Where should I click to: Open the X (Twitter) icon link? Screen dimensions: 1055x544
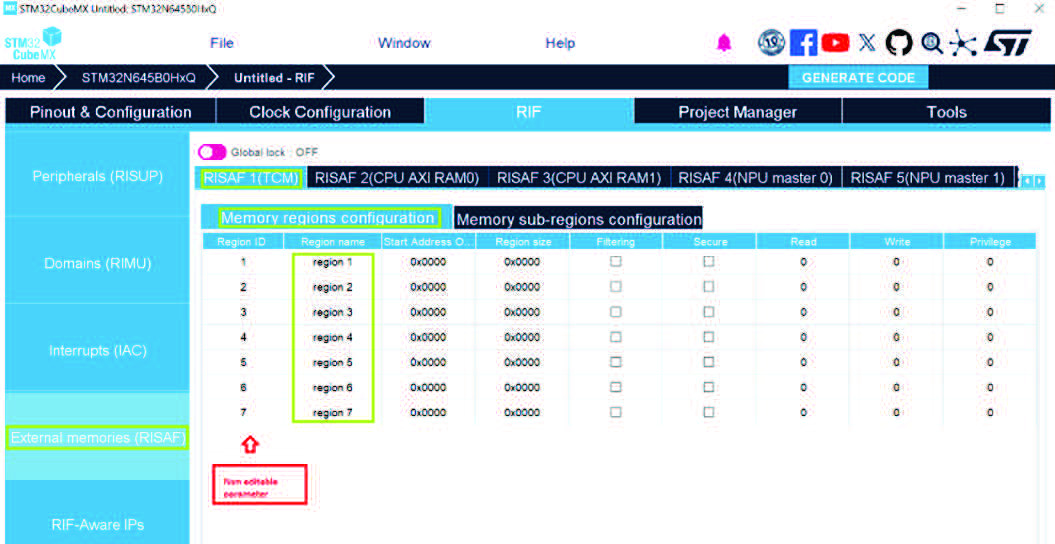867,43
